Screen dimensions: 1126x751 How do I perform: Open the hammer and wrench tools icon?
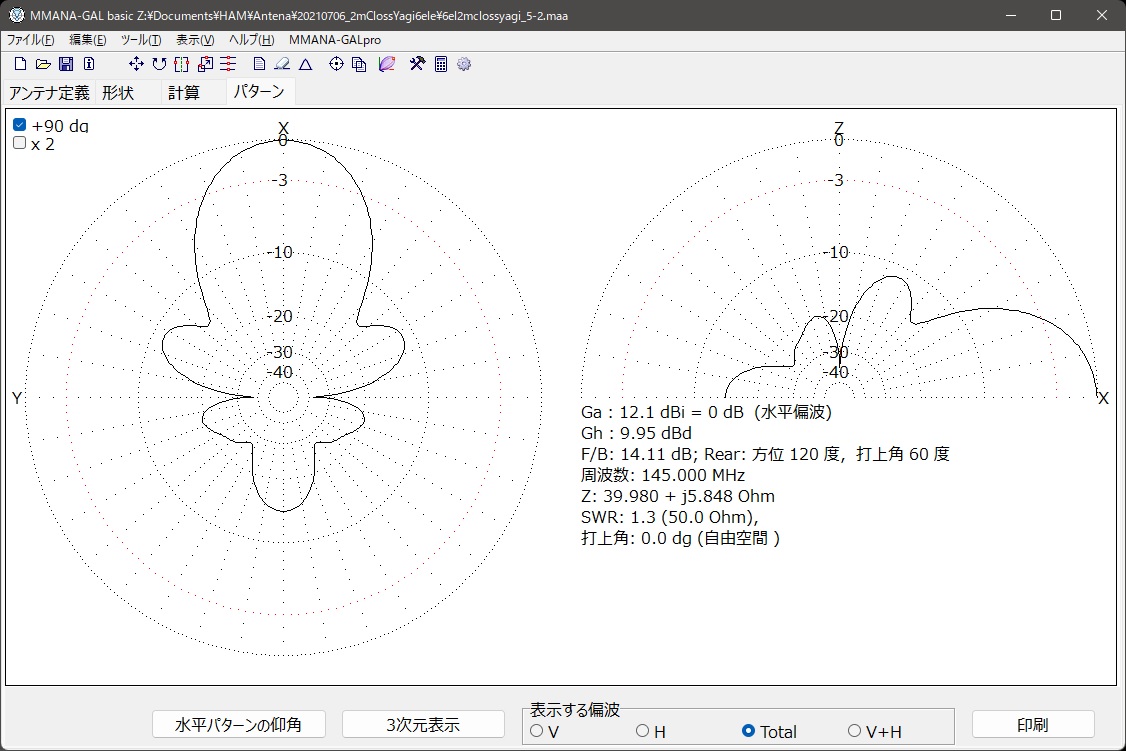click(x=418, y=64)
